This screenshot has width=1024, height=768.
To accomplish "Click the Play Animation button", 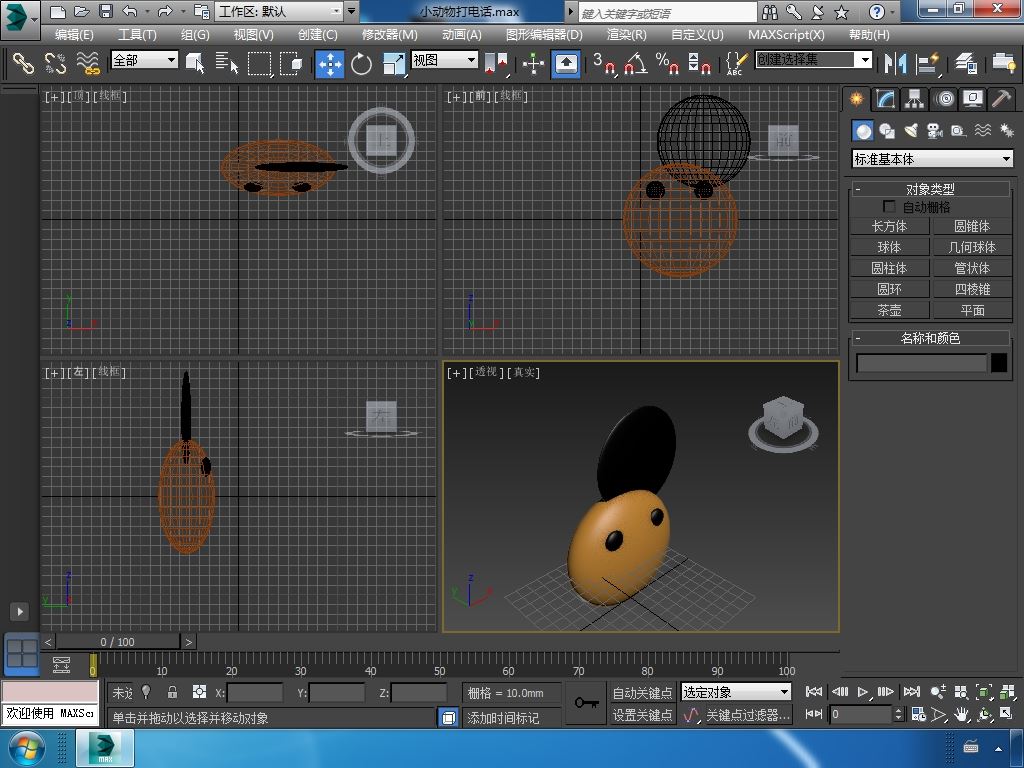I will (x=863, y=692).
